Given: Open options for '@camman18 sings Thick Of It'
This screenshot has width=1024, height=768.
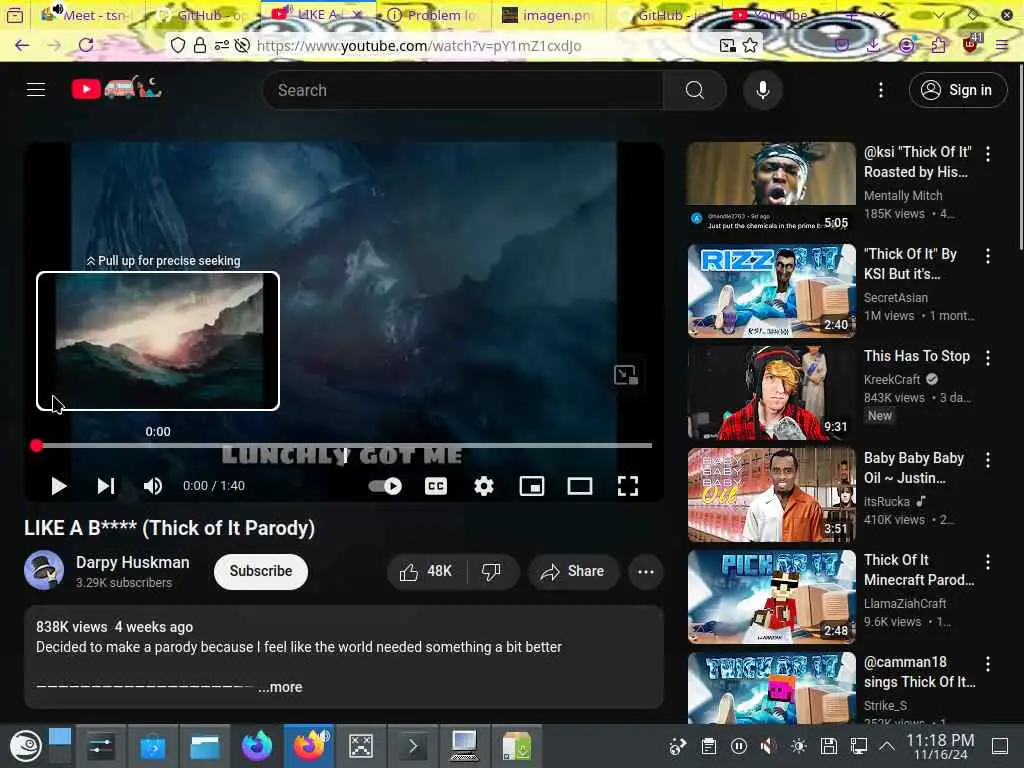Looking at the screenshot, I should (x=988, y=664).
